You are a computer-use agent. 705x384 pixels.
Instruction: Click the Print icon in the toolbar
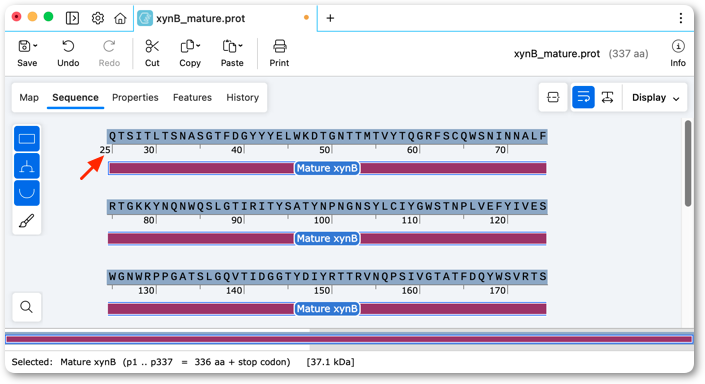click(x=279, y=46)
